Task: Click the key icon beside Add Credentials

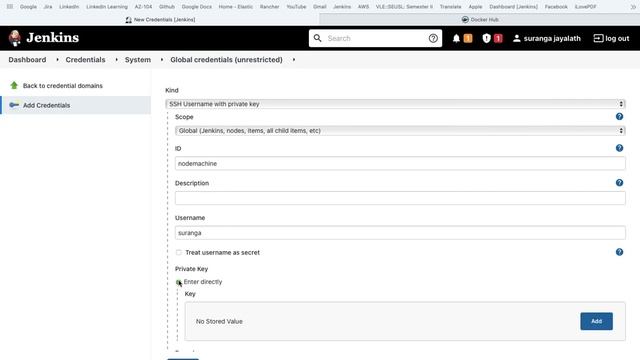Action: pos(14,105)
